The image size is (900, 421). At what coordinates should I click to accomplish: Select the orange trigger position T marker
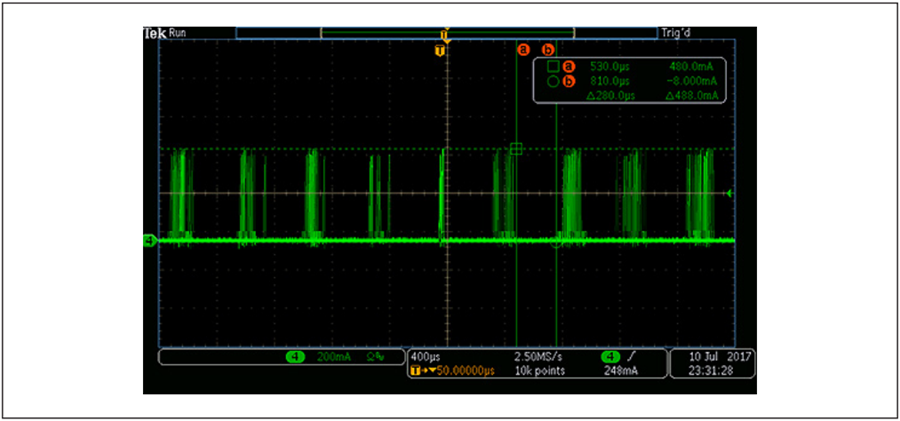pyautogui.click(x=440, y=51)
